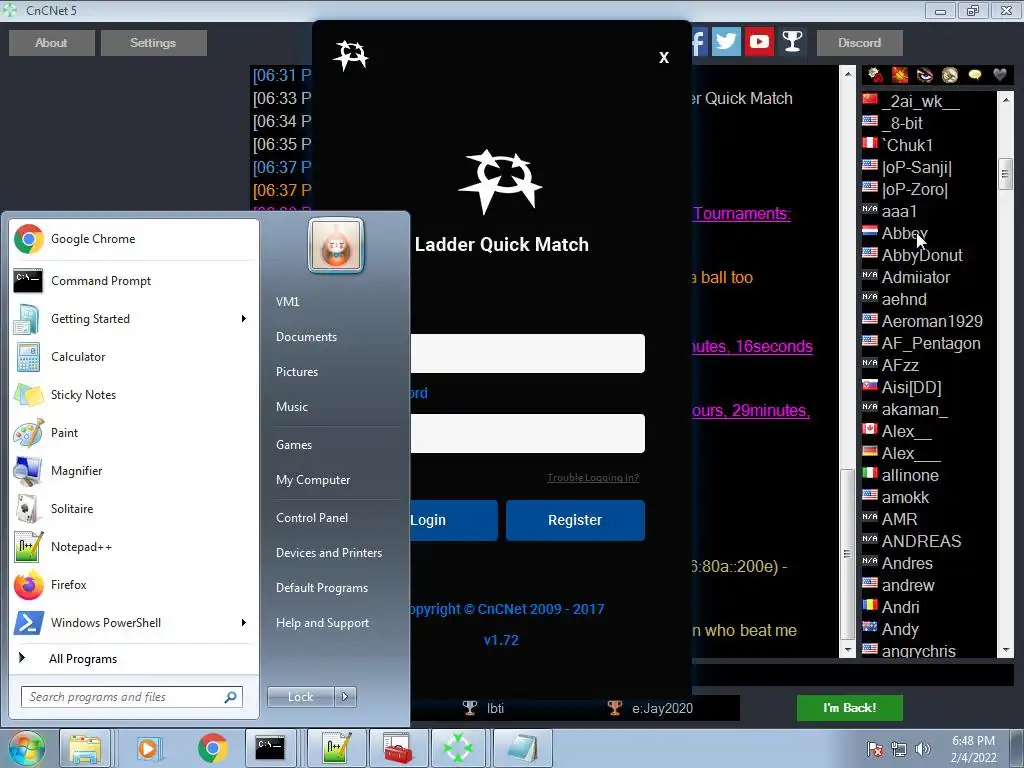Open Chrome from the taskbar
Screen dimensions: 1024x768
pos(212,748)
